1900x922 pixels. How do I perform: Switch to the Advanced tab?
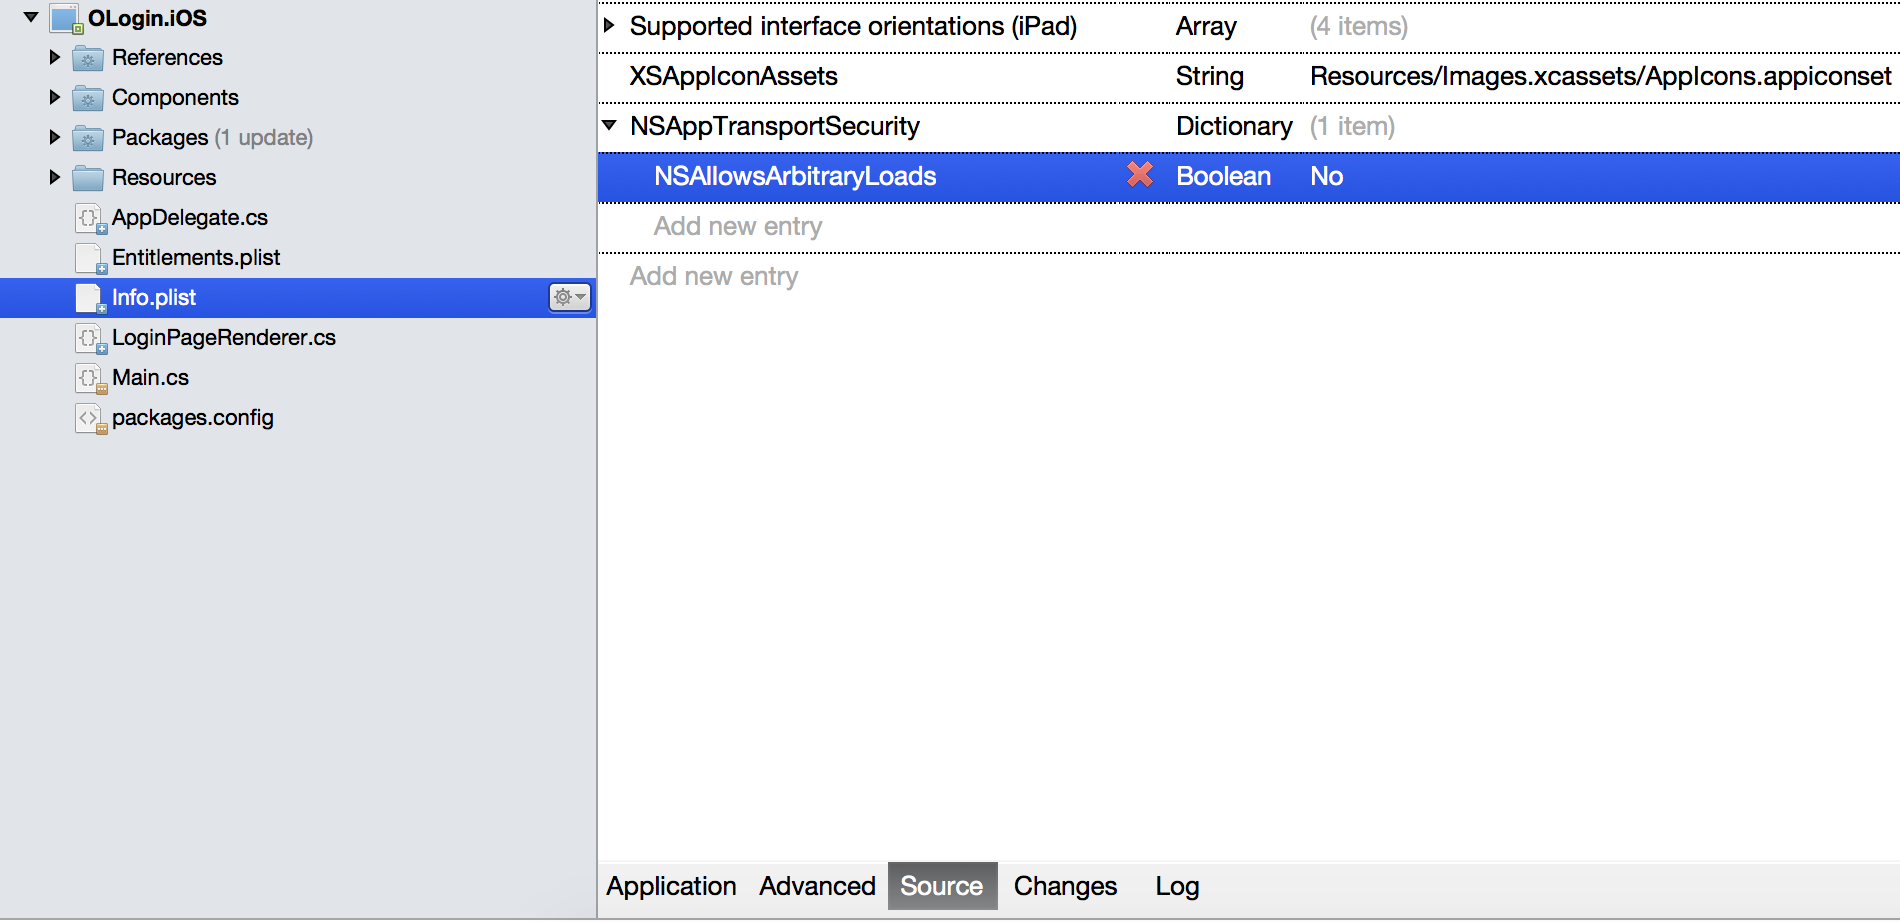tap(817, 886)
